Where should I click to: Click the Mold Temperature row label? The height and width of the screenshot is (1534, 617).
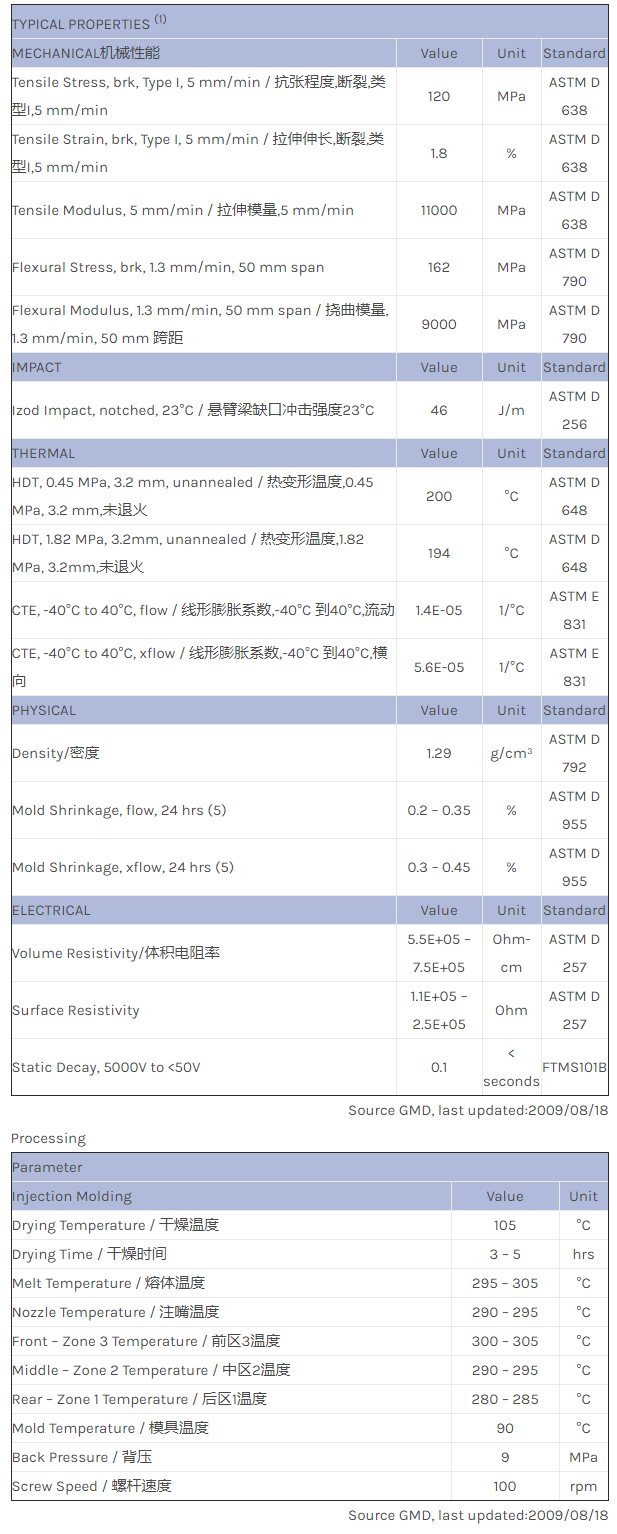coord(111,1428)
